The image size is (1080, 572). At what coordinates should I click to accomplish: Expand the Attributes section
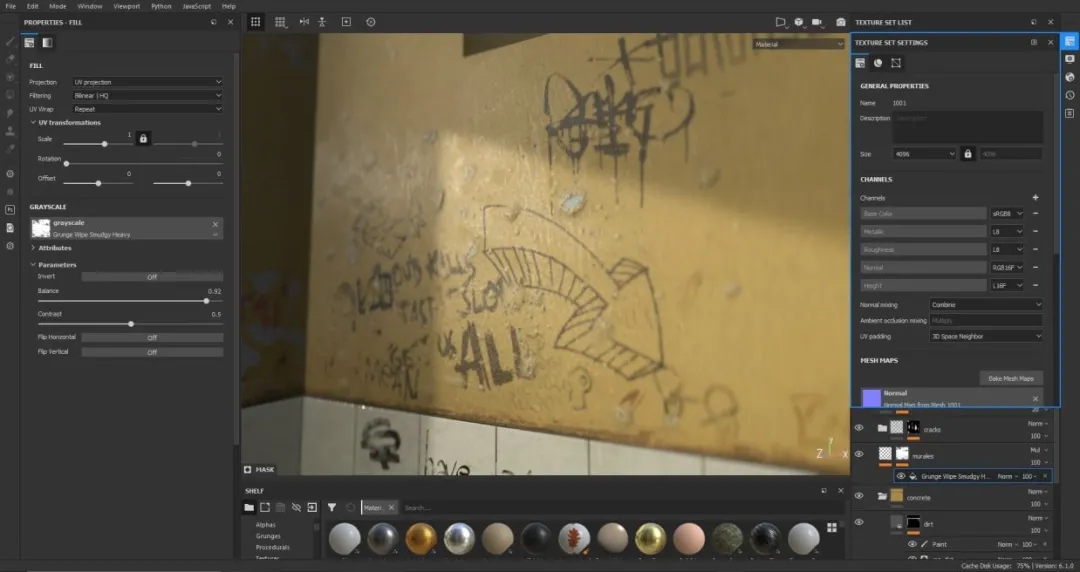tap(33, 248)
